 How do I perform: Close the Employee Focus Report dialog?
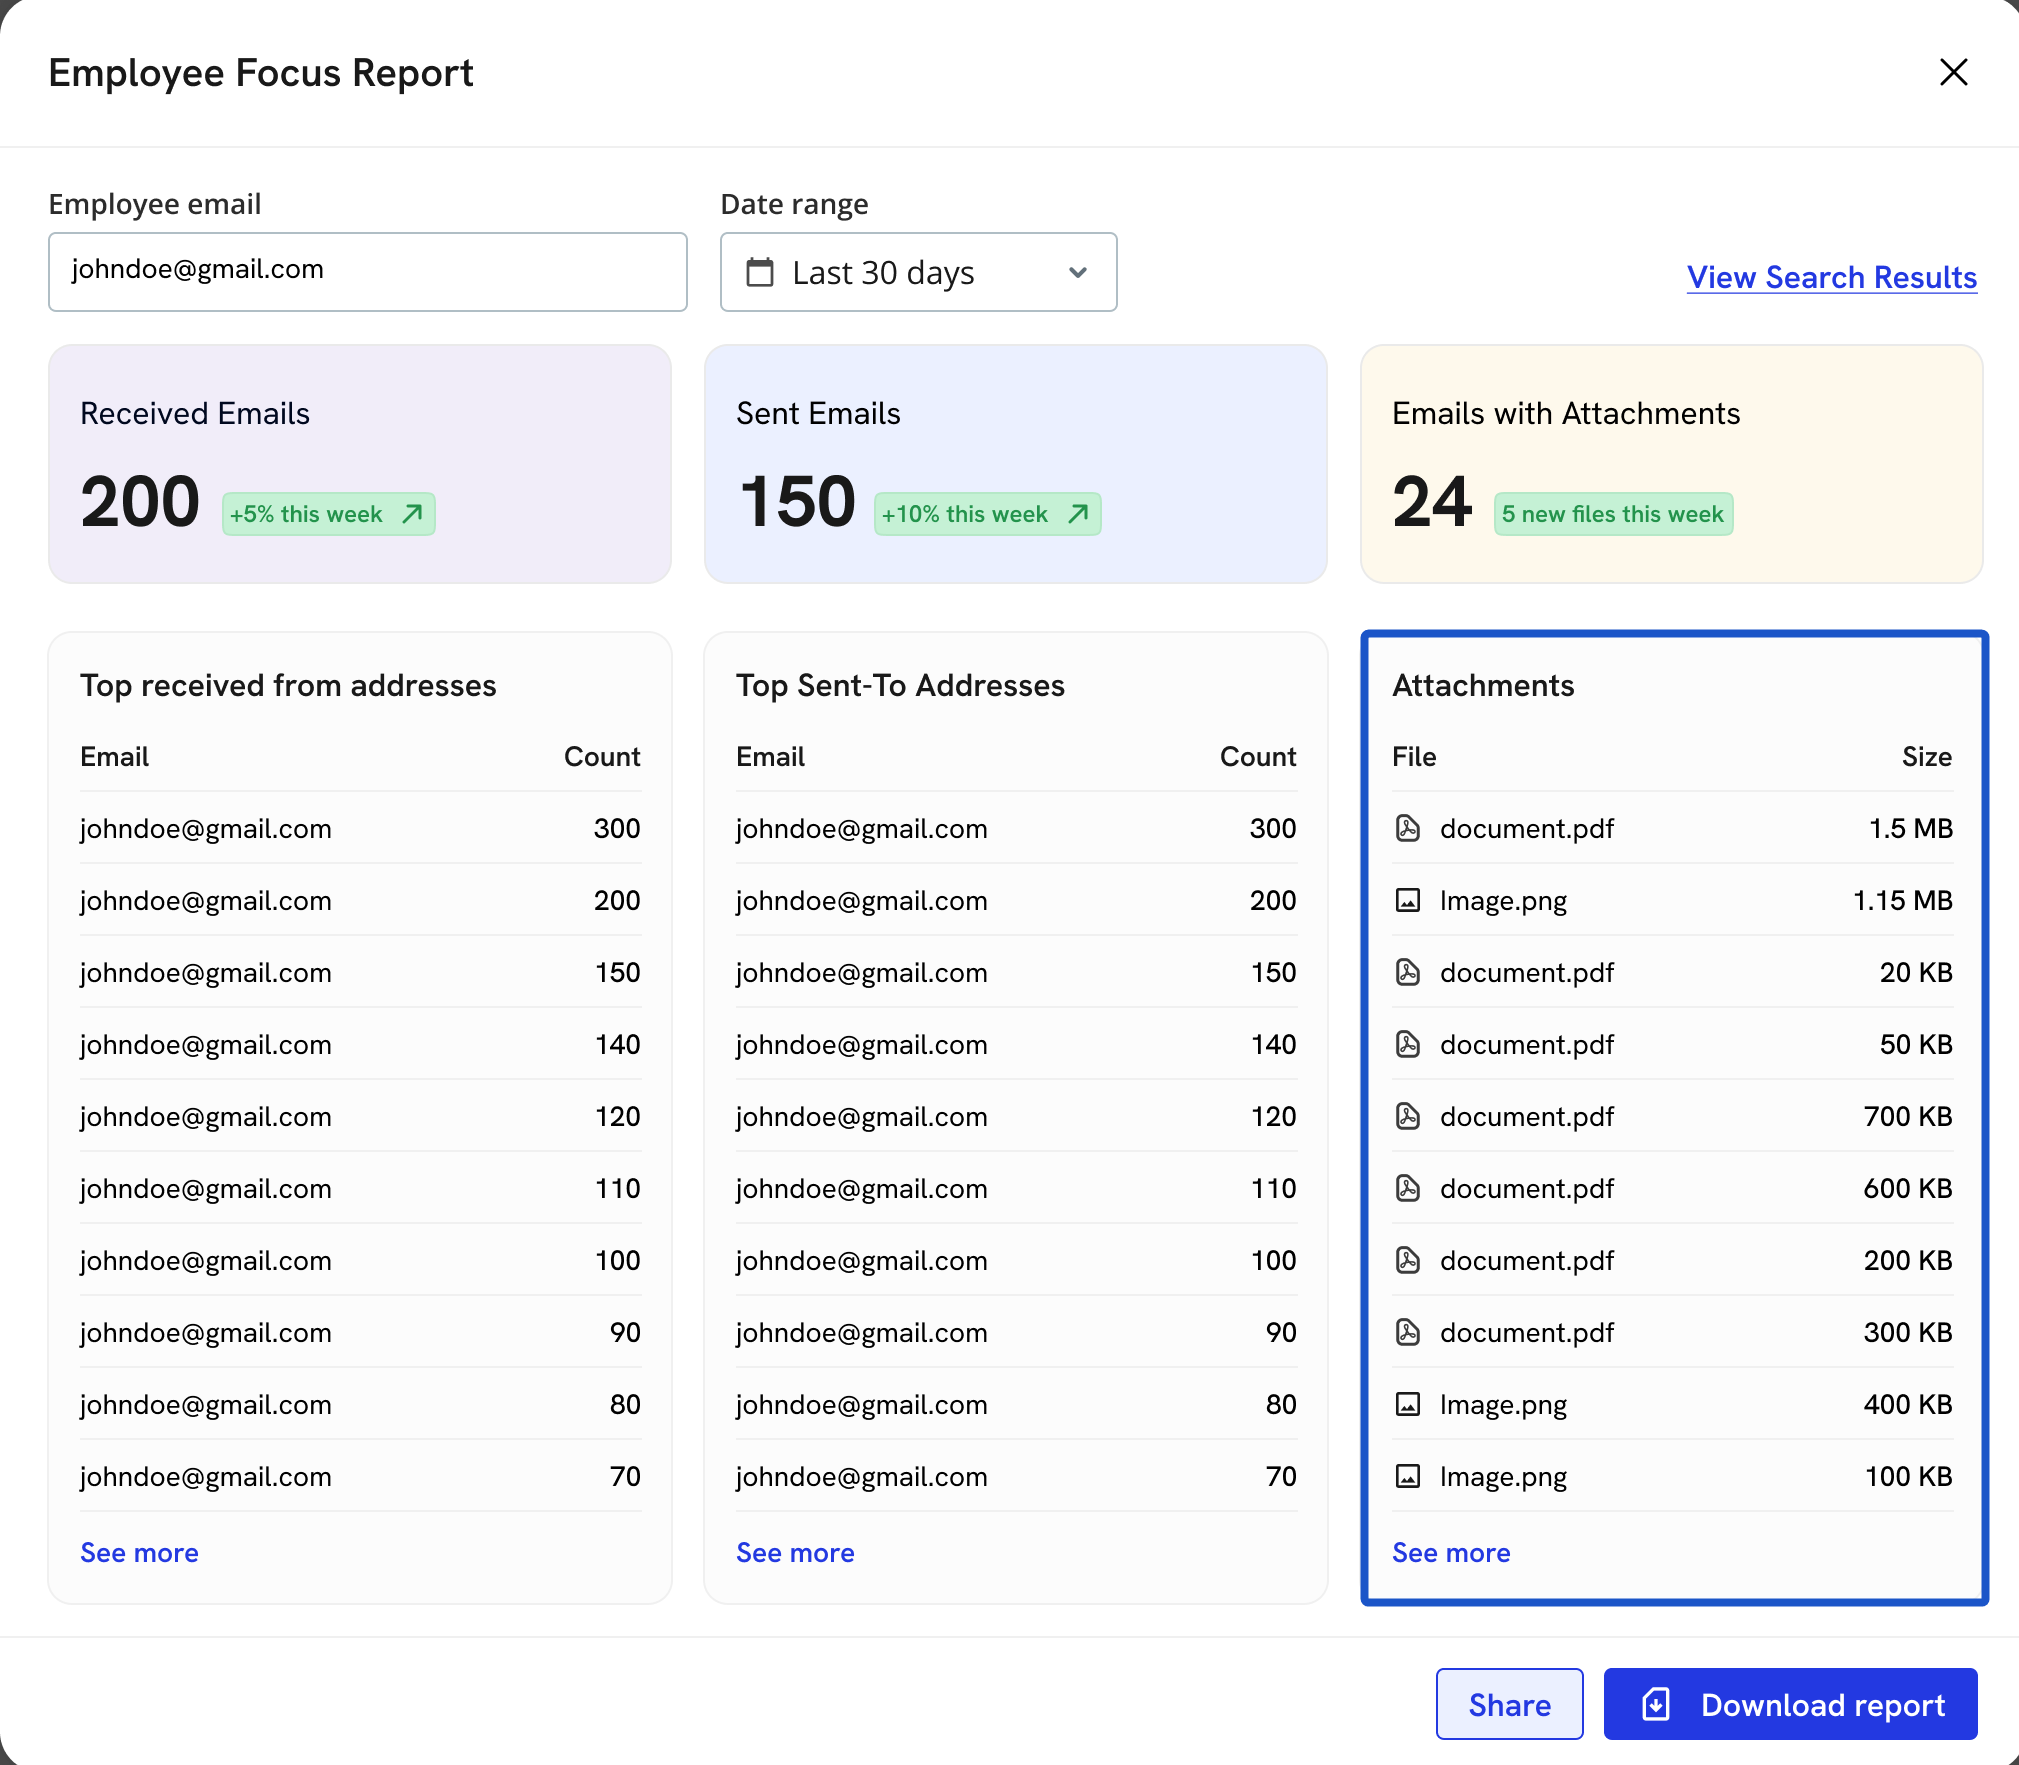(x=1953, y=72)
